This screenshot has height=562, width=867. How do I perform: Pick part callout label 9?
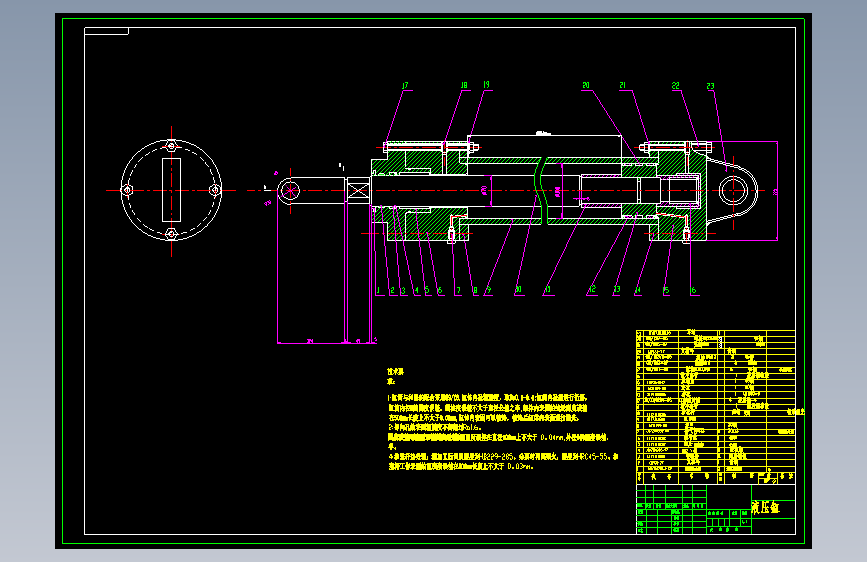pos(488,290)
